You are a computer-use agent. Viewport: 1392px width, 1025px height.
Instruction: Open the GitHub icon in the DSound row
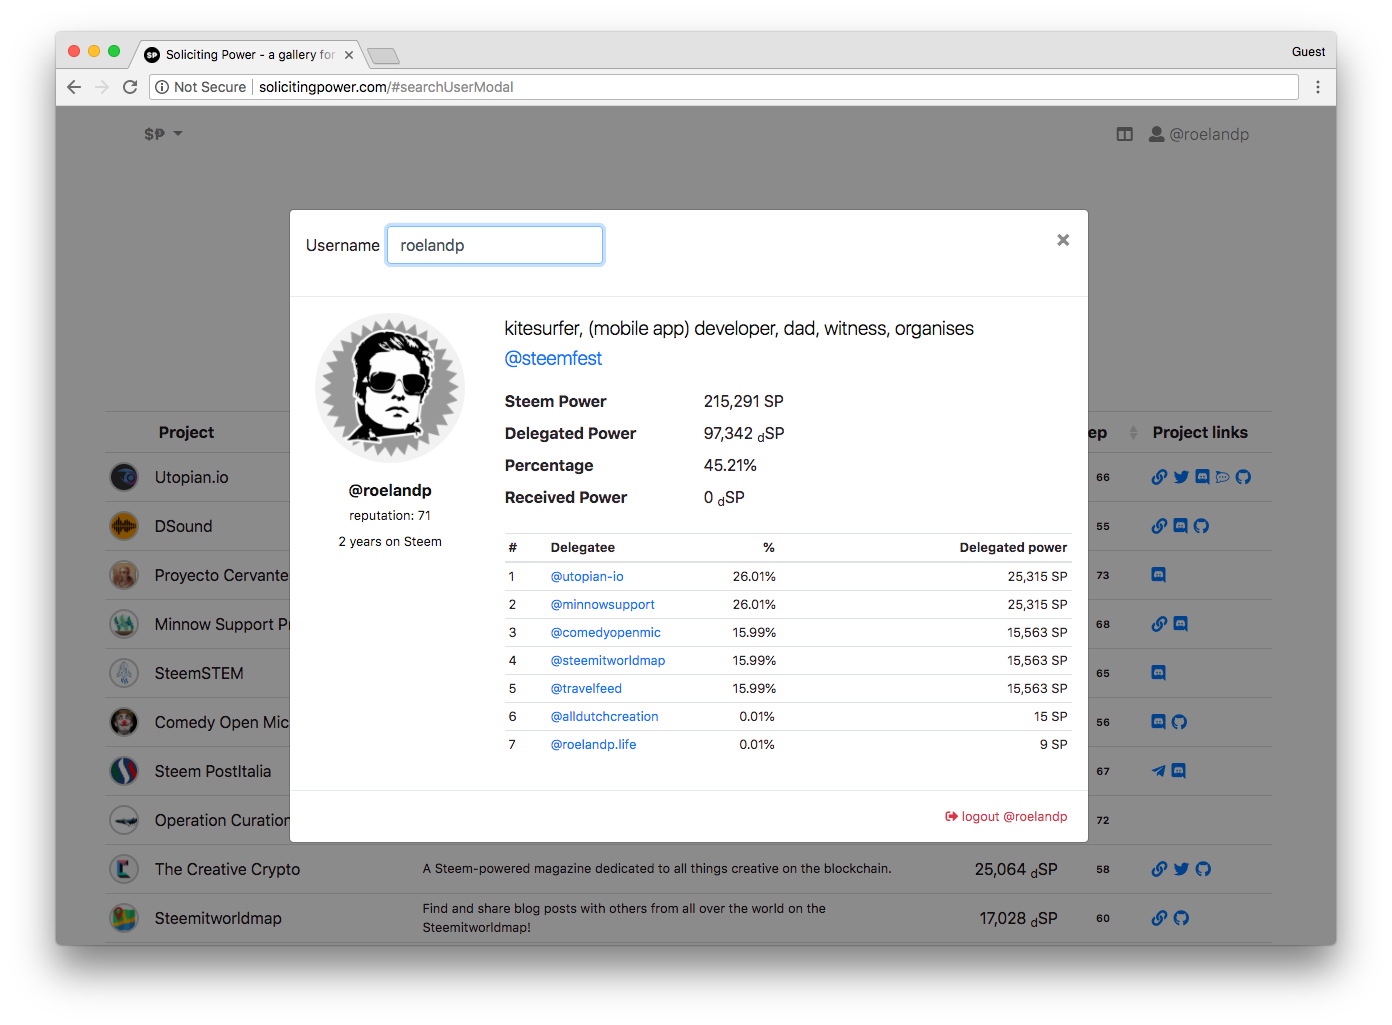[x=1201, y=526]
